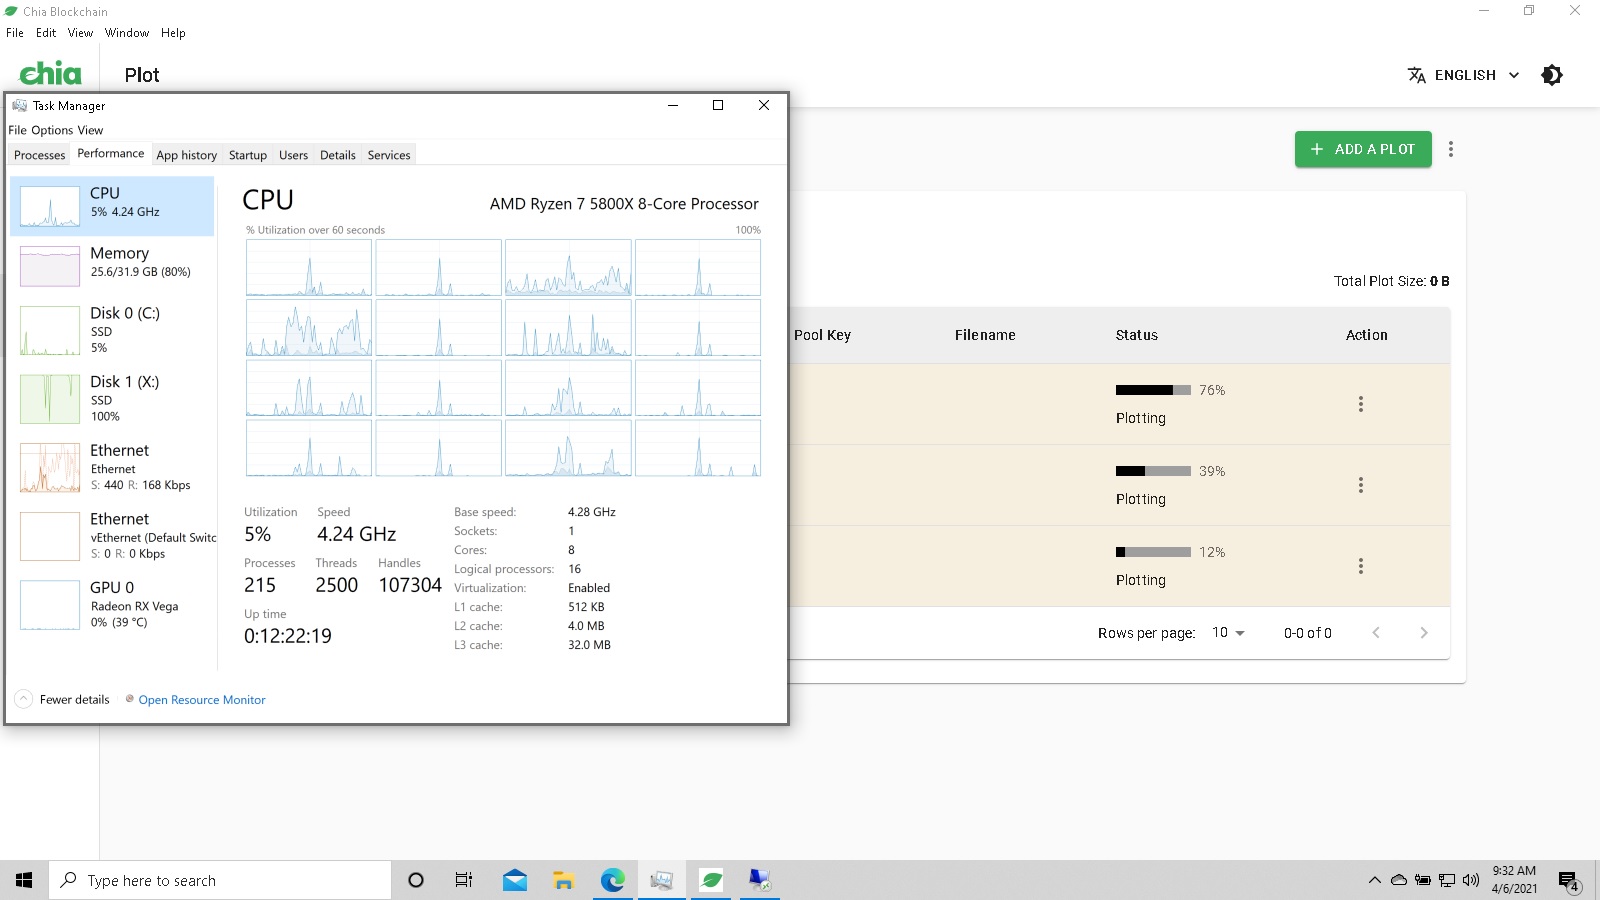Click the Chia leaf taskbar icon
1600x900 pixels.
coord(711,880)
